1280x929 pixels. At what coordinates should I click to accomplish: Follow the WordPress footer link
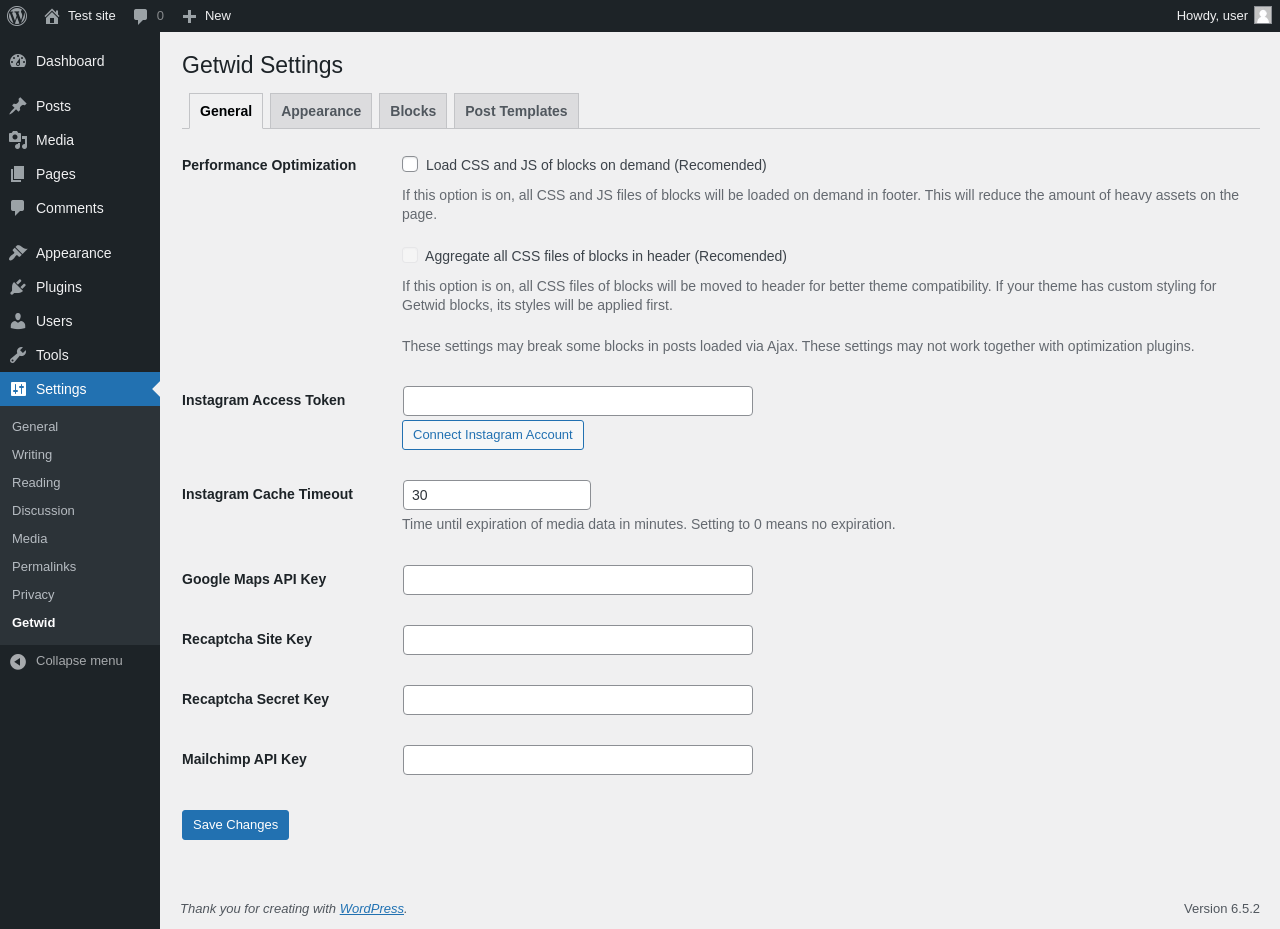(372, 908)
